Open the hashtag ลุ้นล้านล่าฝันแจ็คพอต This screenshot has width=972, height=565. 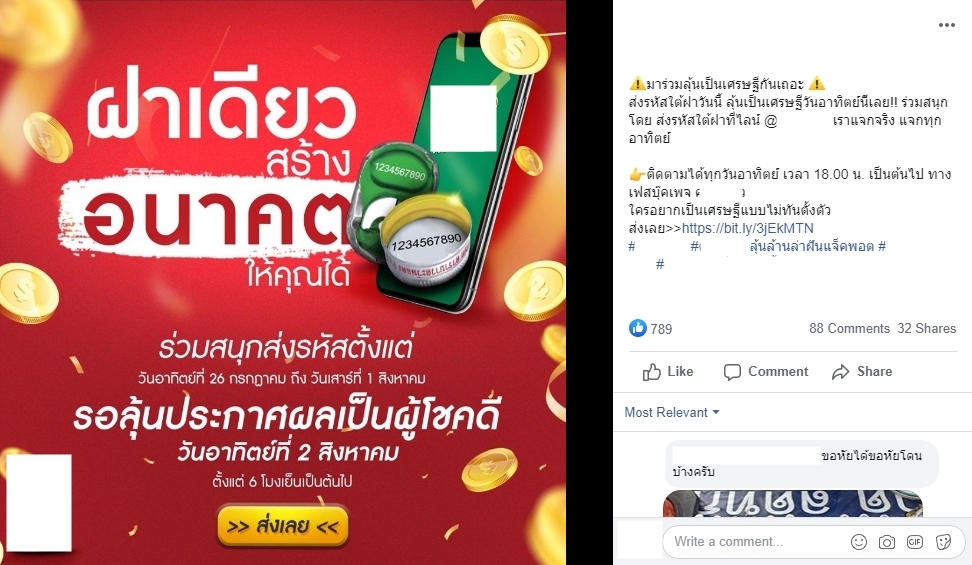coord(811,246)
